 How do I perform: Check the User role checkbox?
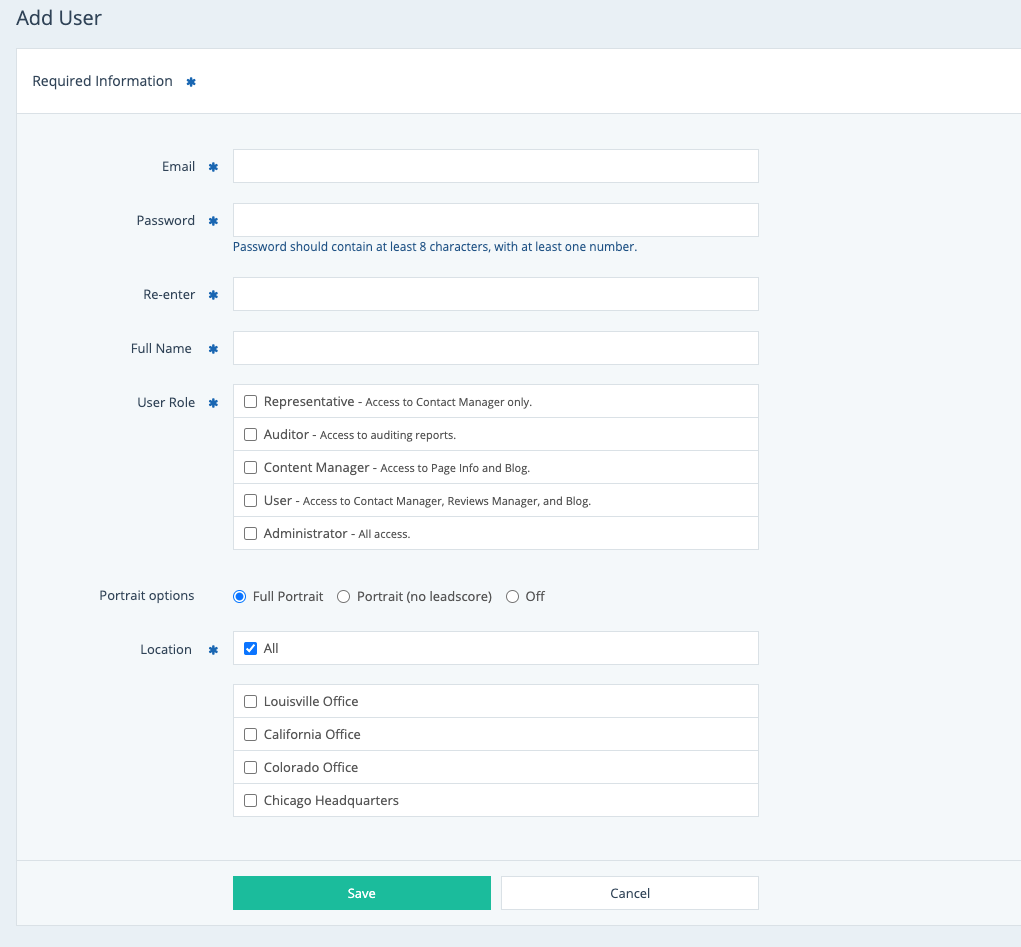tap(251, 501)
